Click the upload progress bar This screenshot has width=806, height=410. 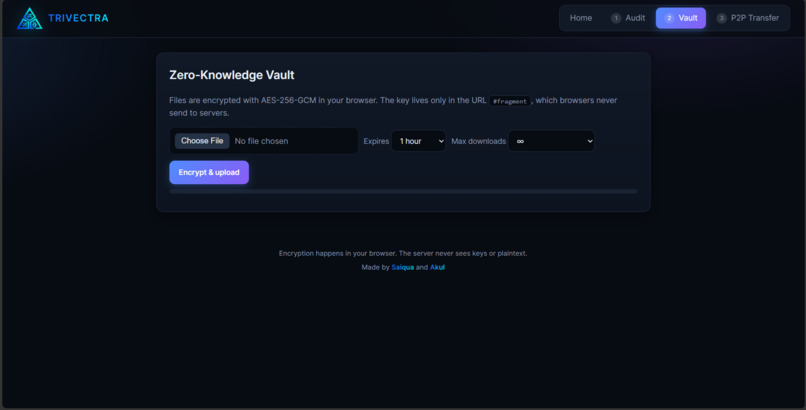pyautogui.click(x=404, y=191)
